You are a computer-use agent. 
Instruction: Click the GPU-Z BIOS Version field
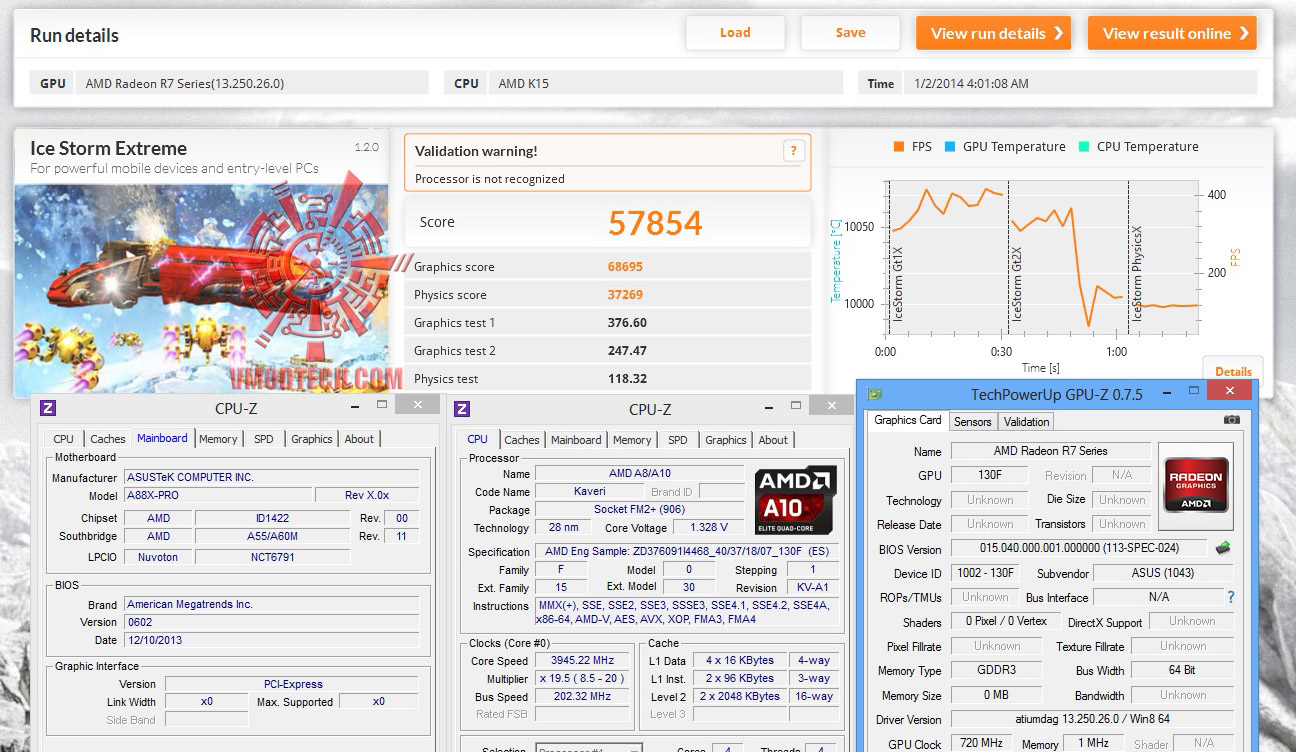[1079, 549]
